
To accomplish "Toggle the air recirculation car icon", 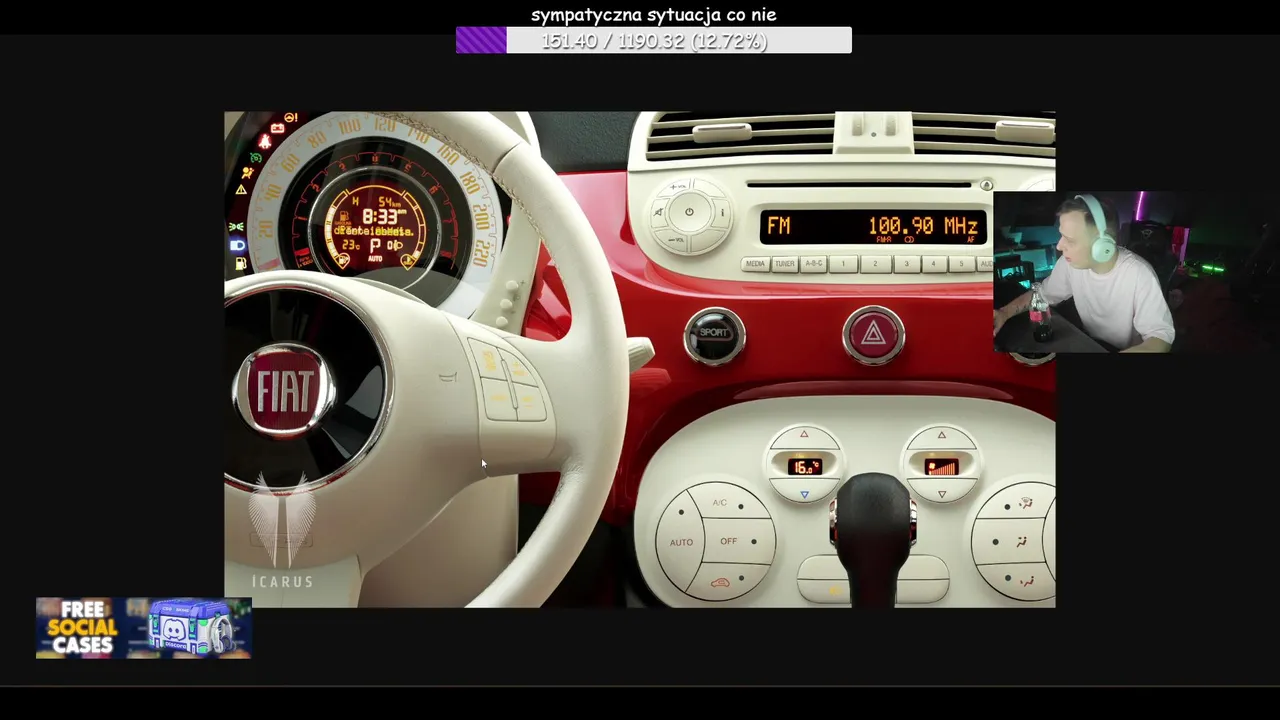I will 720,582.
